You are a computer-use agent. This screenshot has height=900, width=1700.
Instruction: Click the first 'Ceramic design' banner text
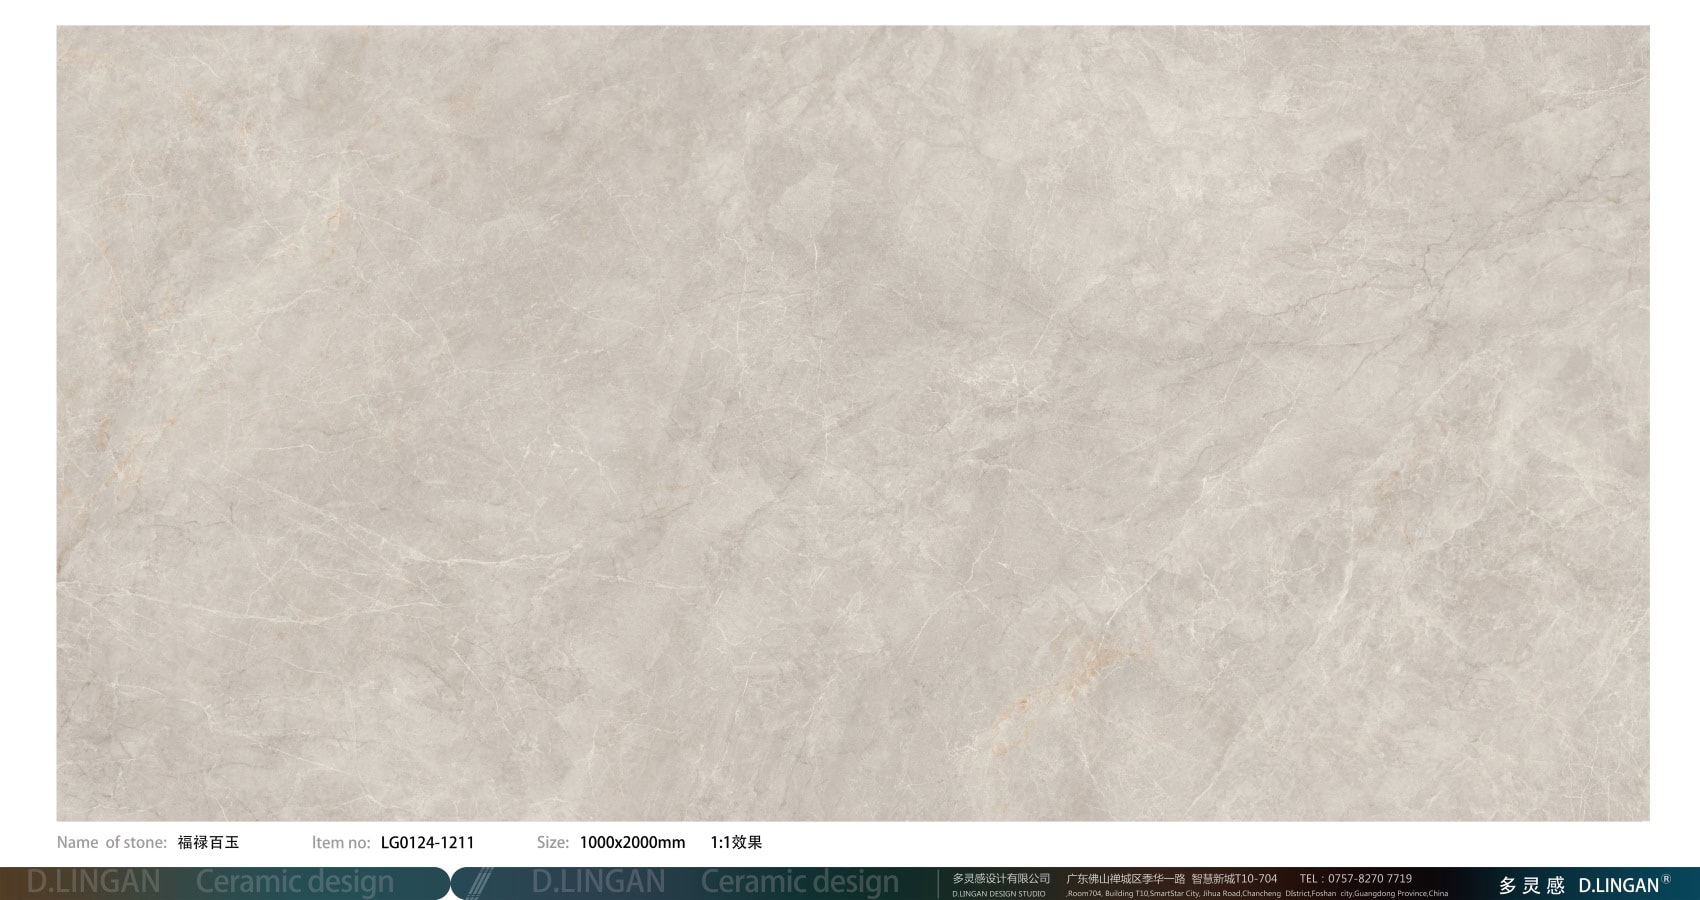tap(295, 882)
